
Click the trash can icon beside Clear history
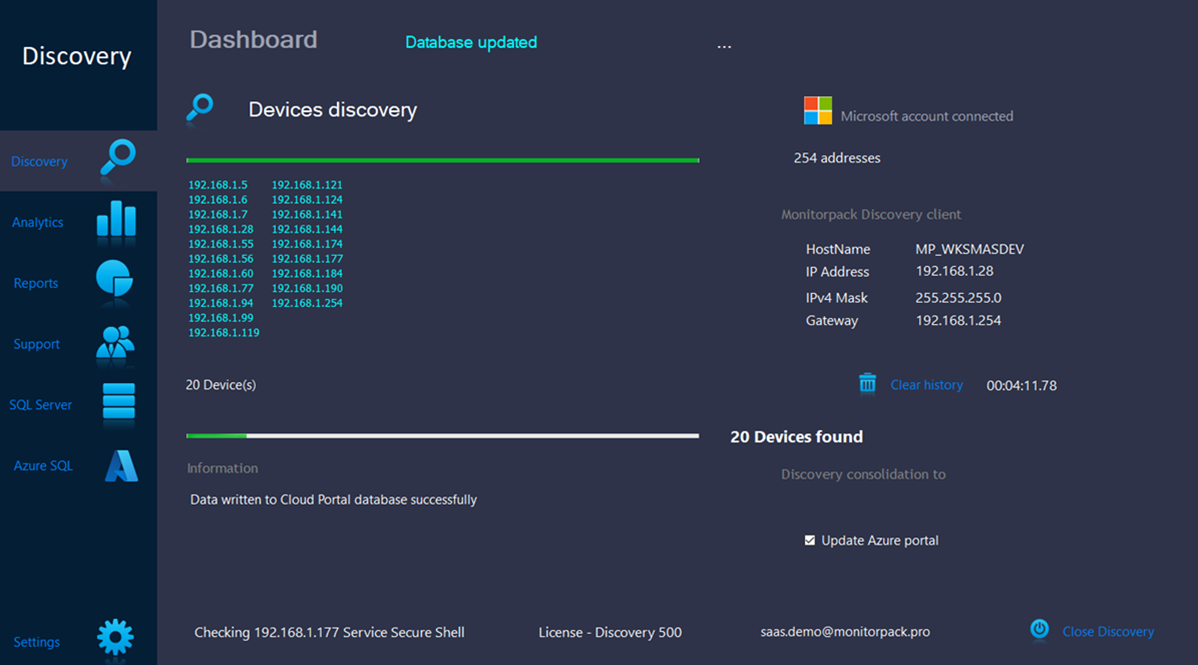[x=867, y=383]
